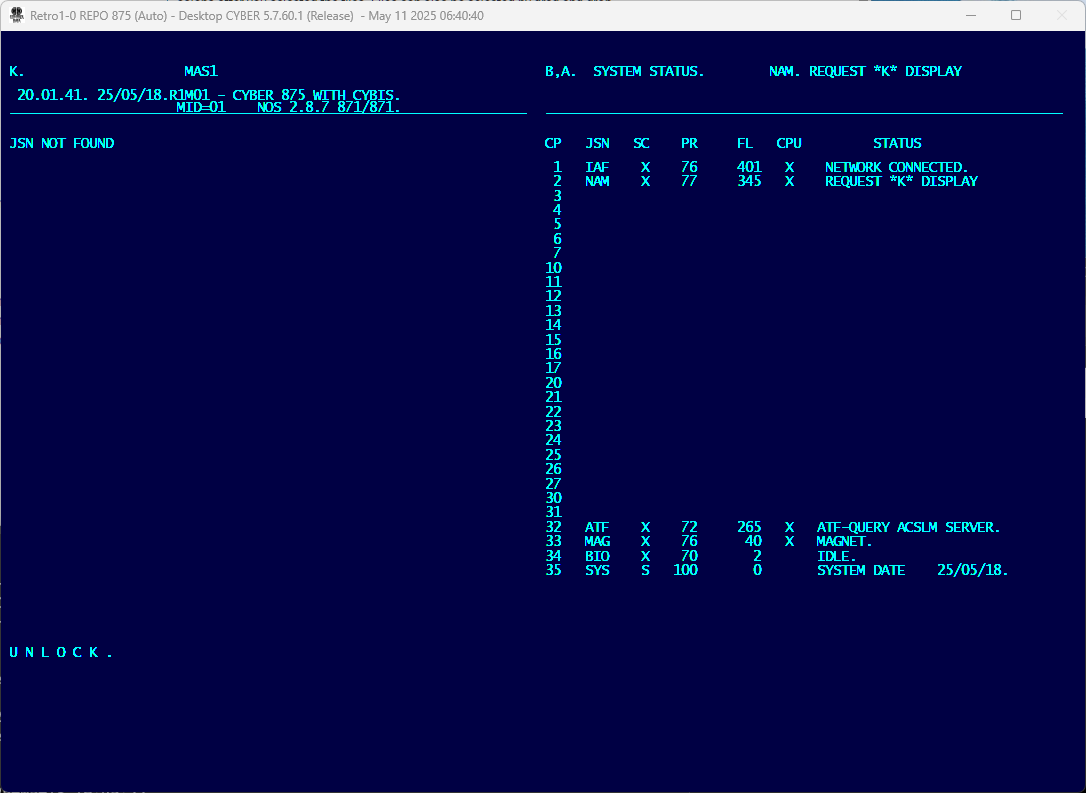The width and height of the screenshot is (1086, 793).
Task: Click the SYS job entry at control point 35
Action: point(597,571)
